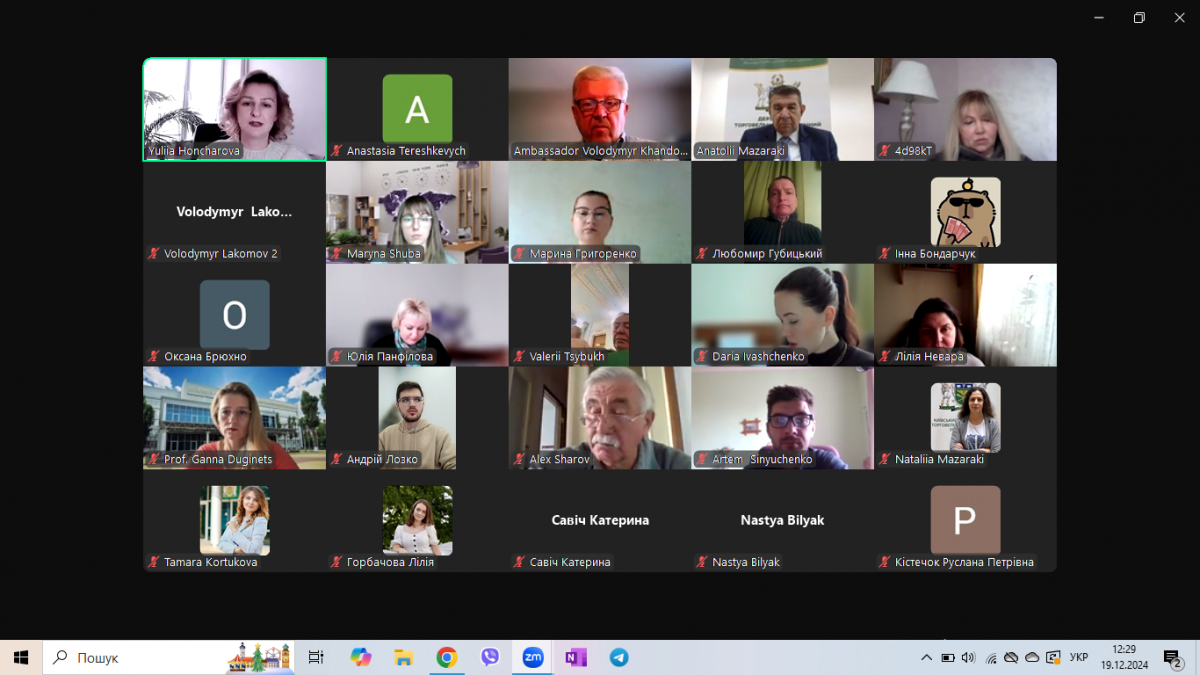Click the speaker volume tray icon

click(x=968, y=657)
